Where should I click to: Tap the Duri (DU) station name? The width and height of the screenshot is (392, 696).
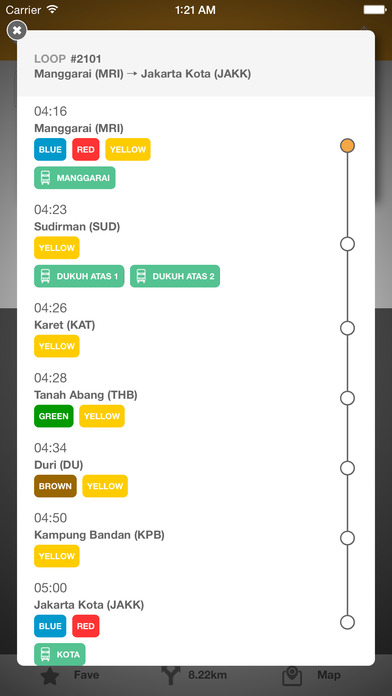pos(59,465)
